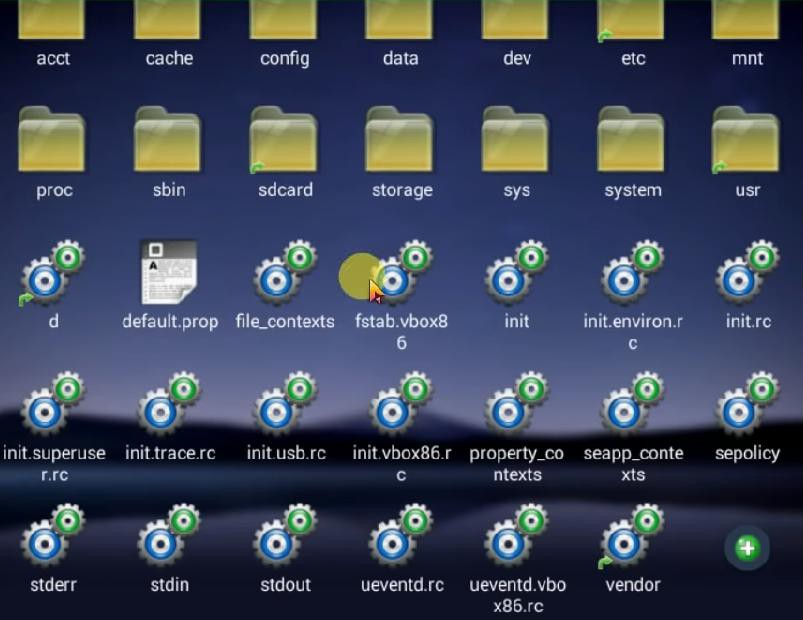The height and width of the screenshot is (620, 803).
Task: Open the system folder
Action: 632,142
